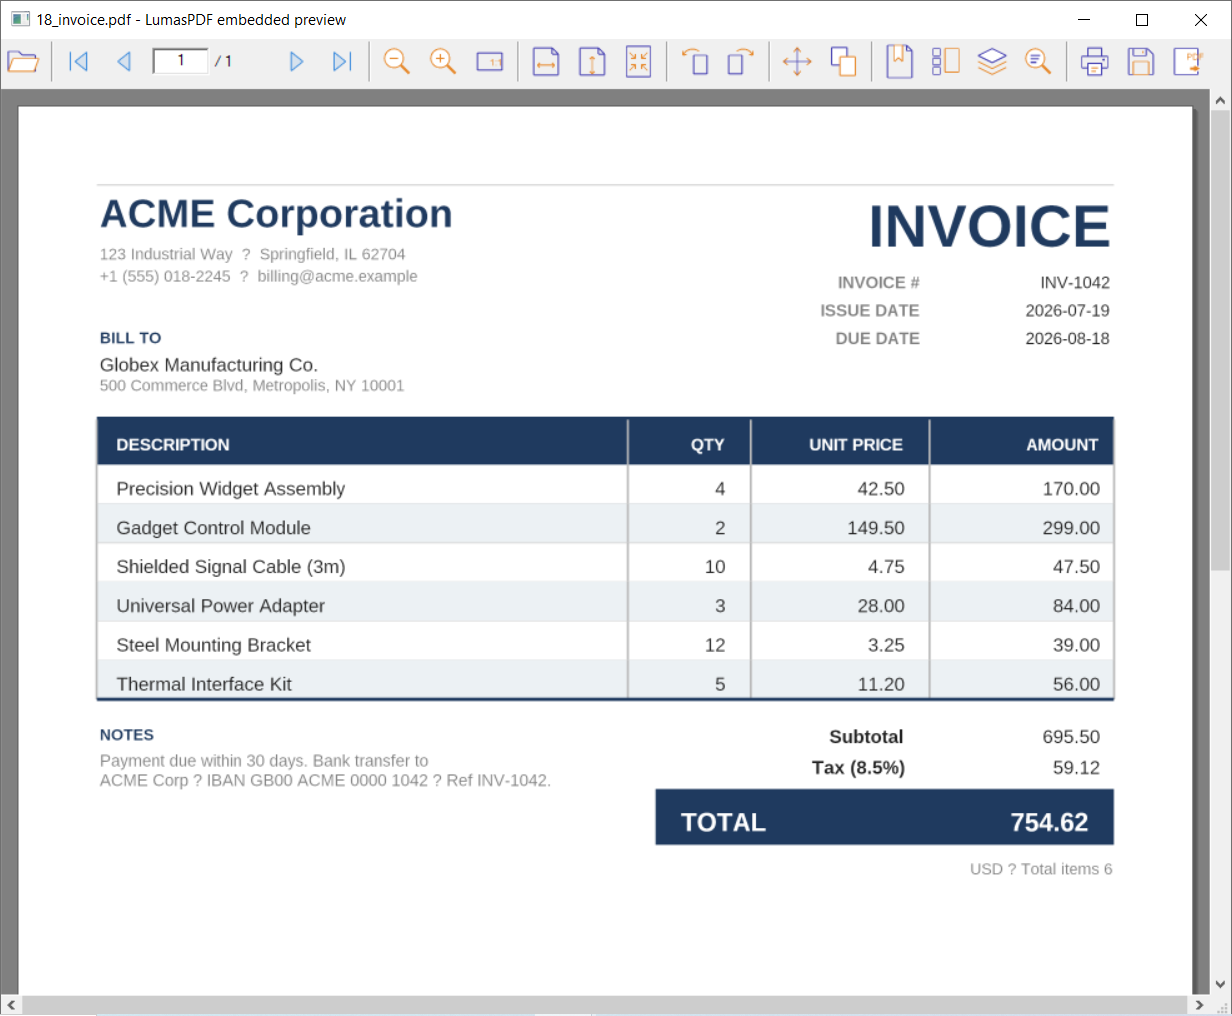Zoom in on the document
This screenshot has height=1016, width=1232.
tap(443, 62)
